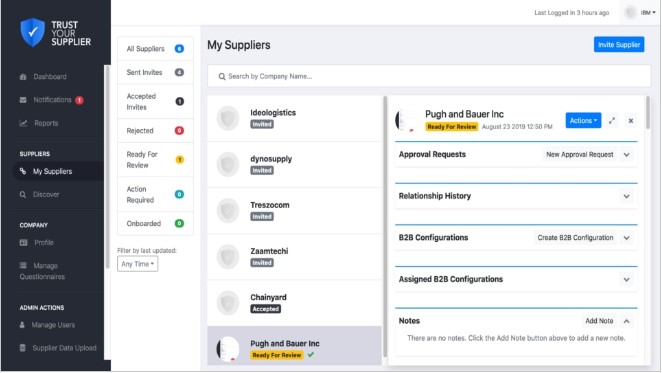This screenshot has width=662, height=373.
Task: Click the detail panel scrollbar
Action: pyautogui.click(x=648, y=112)
